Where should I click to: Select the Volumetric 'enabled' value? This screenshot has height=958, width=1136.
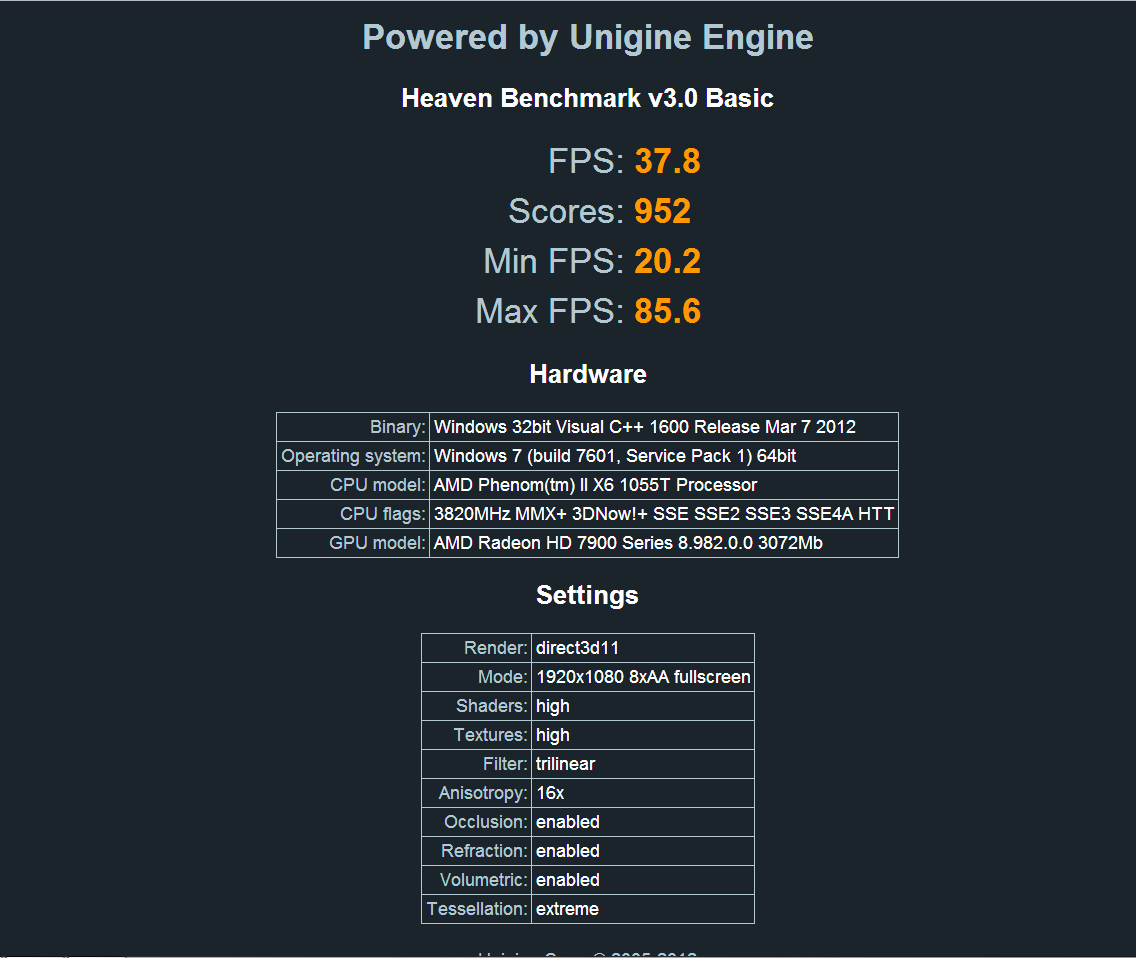pos(568,880)
